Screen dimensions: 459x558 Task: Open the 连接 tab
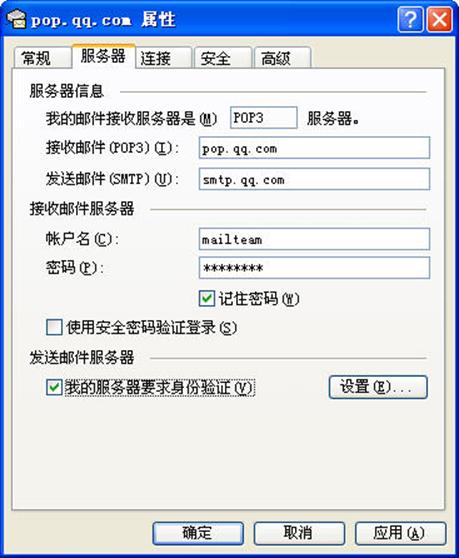pos(164,58)
